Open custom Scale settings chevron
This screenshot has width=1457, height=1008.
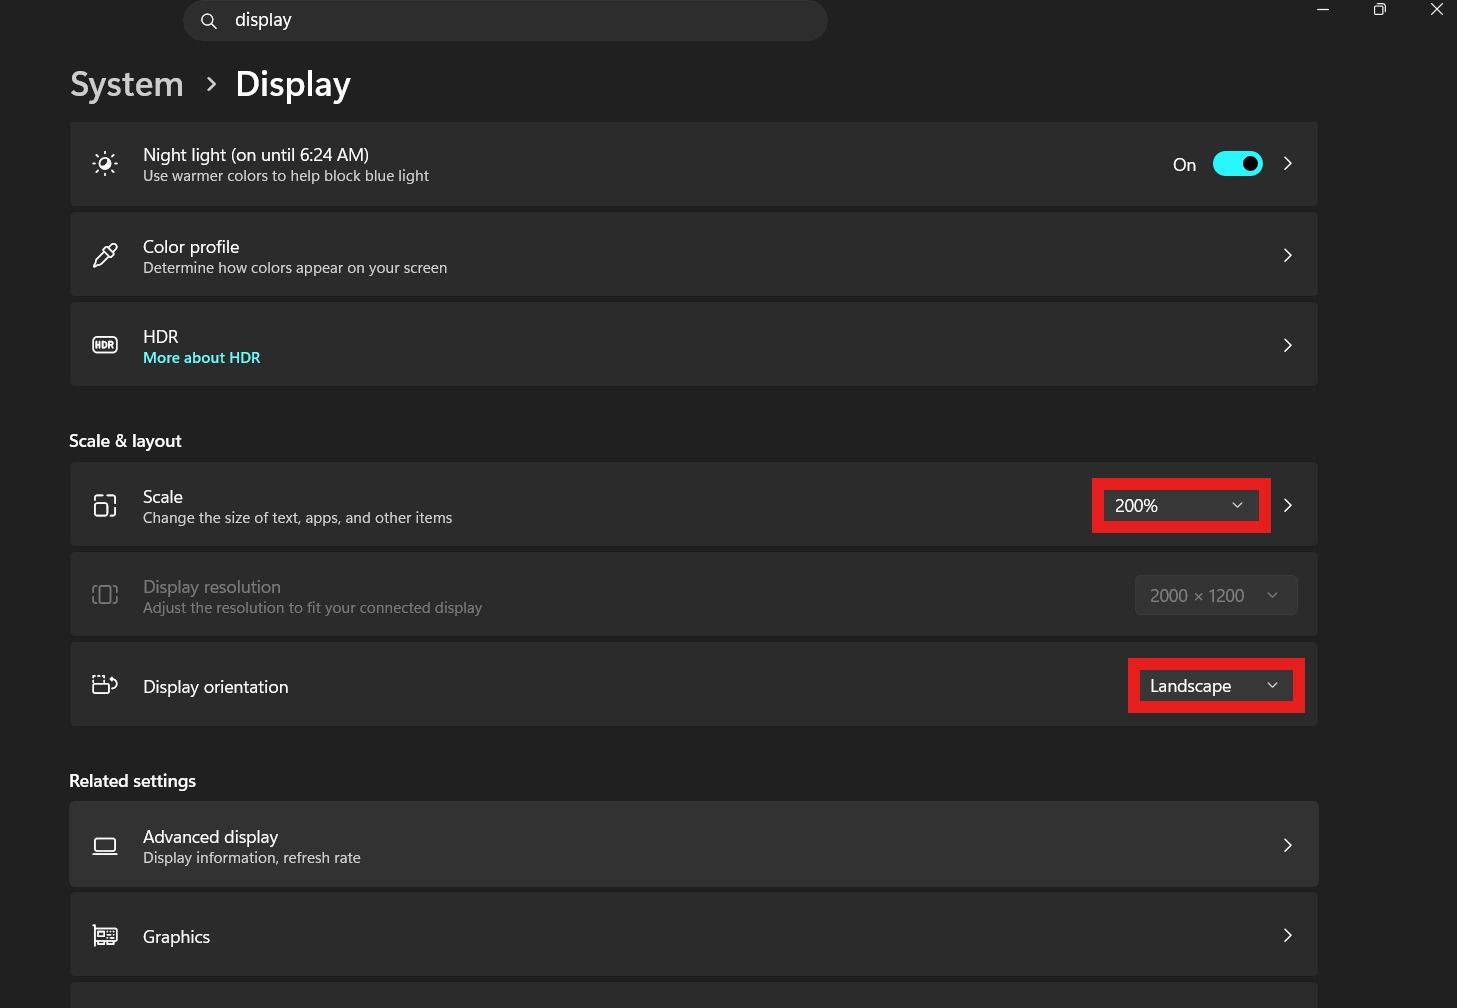1288,505
